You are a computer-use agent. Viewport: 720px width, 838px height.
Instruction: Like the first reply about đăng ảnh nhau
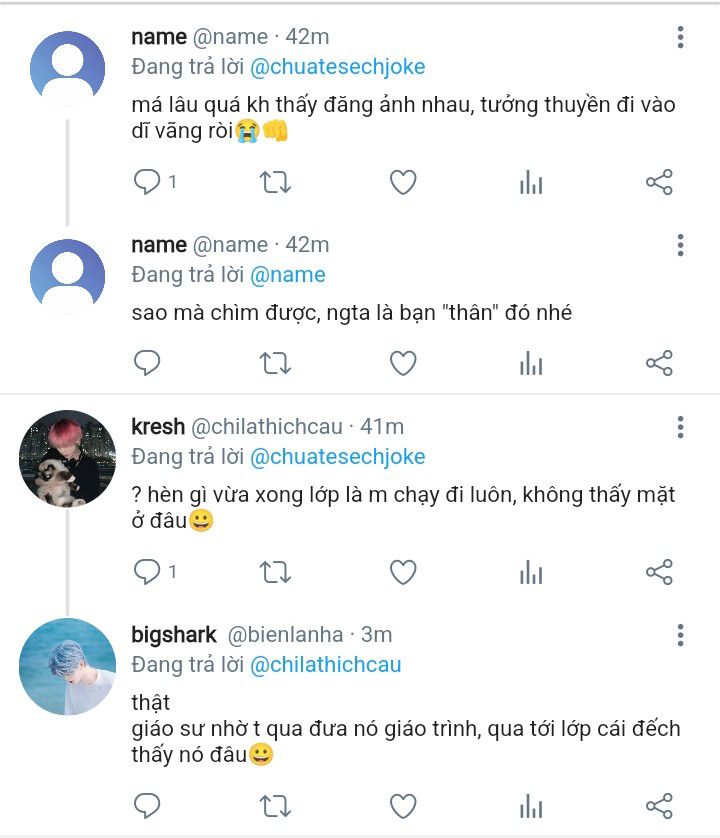tap(403, 182)
